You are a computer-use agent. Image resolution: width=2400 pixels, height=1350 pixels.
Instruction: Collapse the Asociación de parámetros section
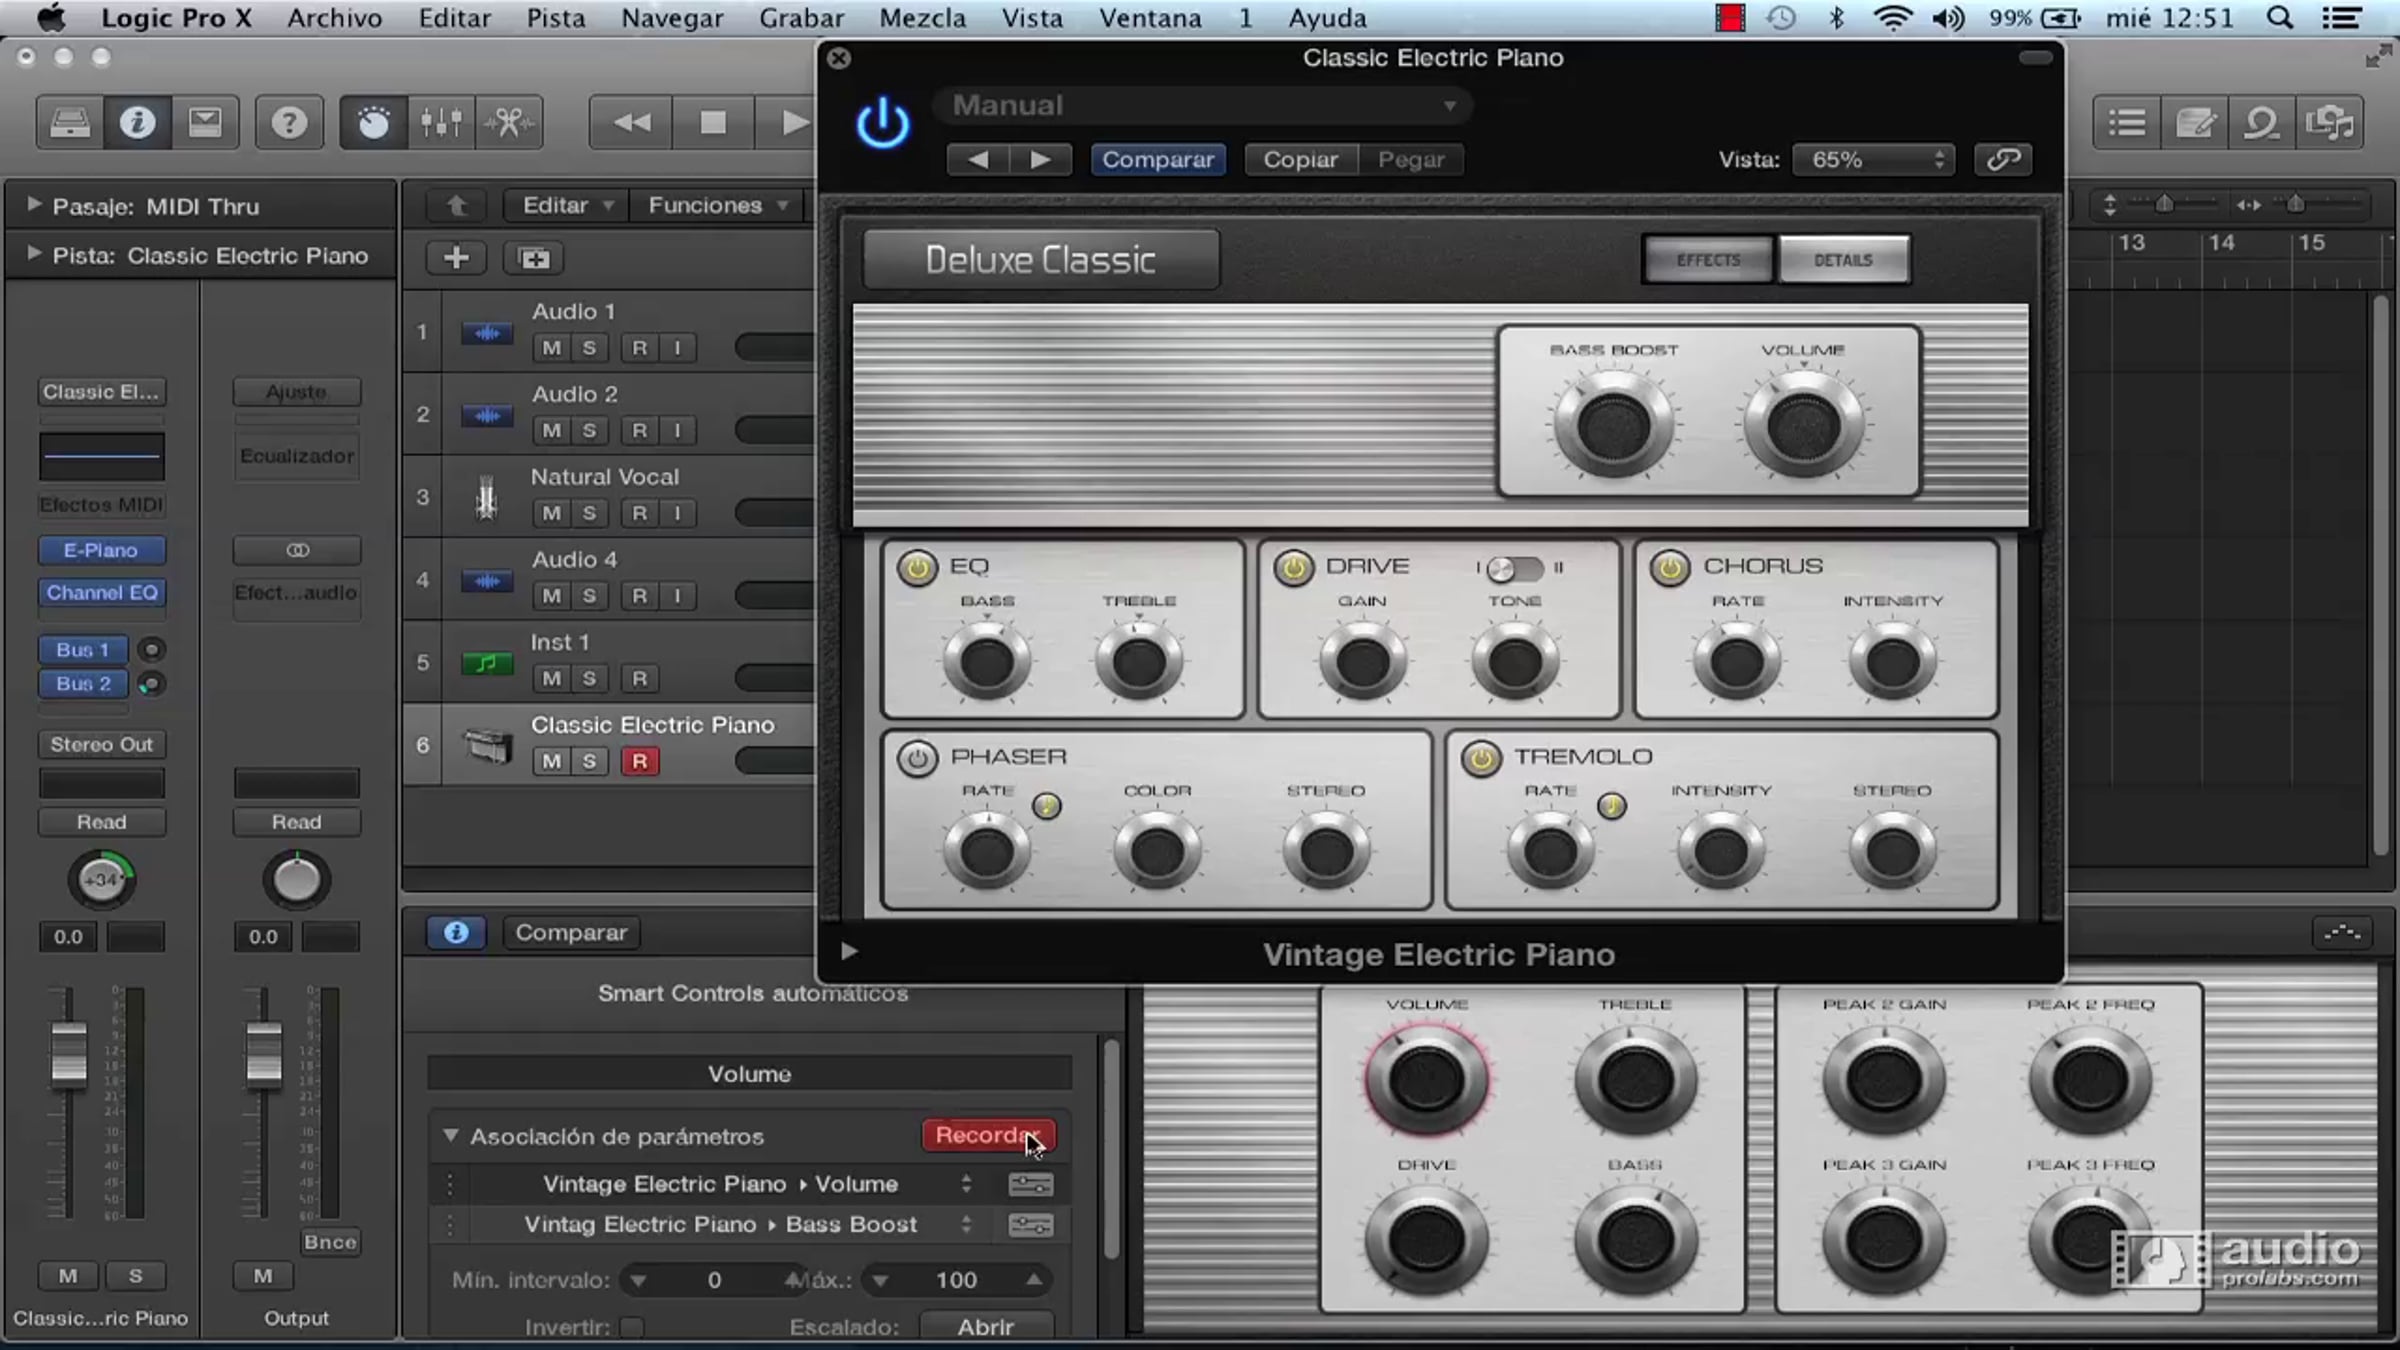451,1136
